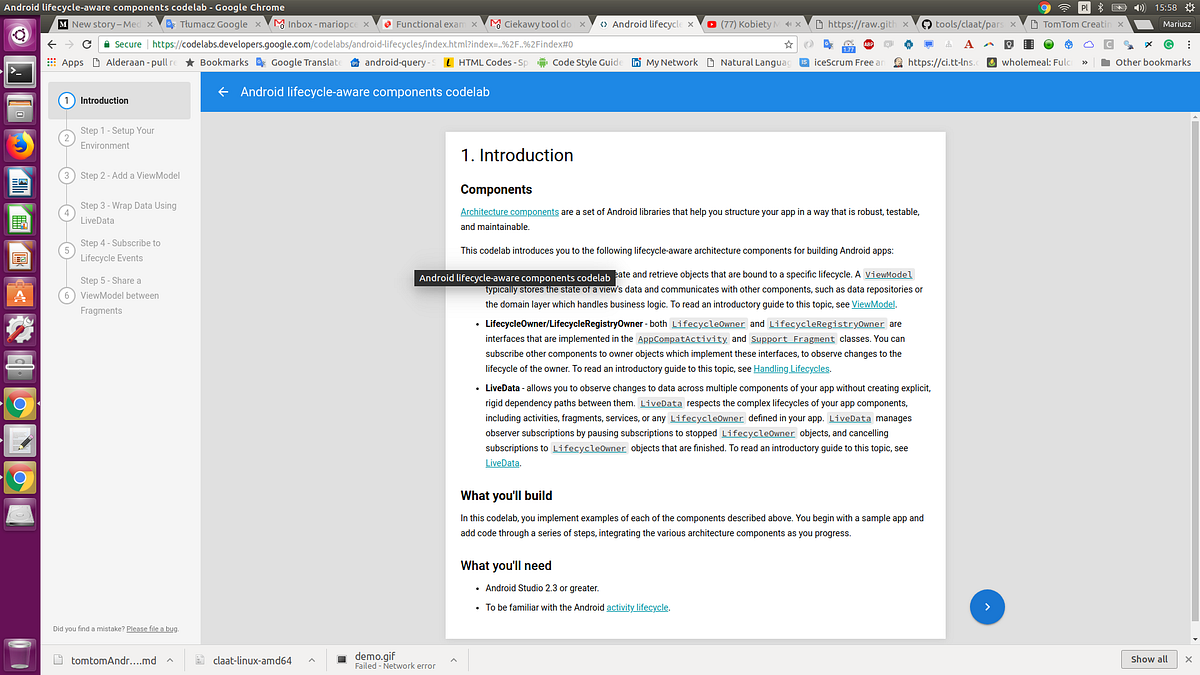Screen dimensions: 1200x675
Task: Advance using the blue next-step arrow button
Action: (x=987, y=607)
